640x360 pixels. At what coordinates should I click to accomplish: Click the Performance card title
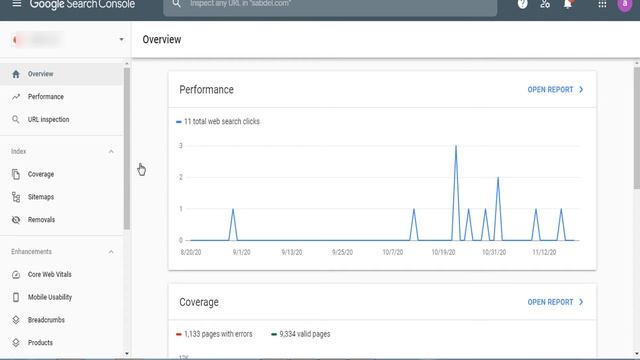click(207, 90)
